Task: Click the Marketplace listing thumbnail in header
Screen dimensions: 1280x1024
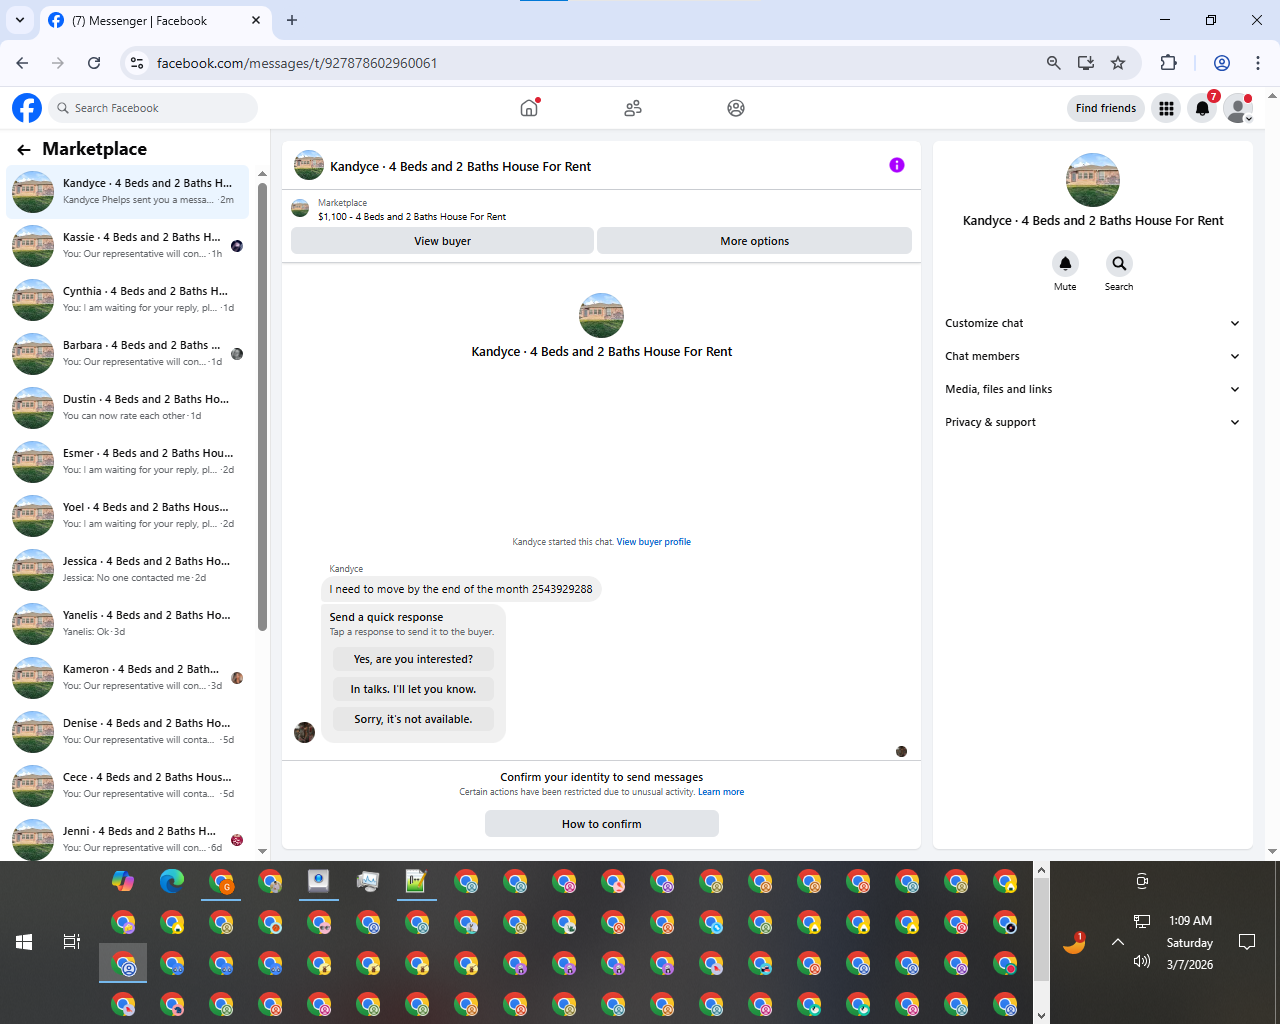Action: pos(300,208)
